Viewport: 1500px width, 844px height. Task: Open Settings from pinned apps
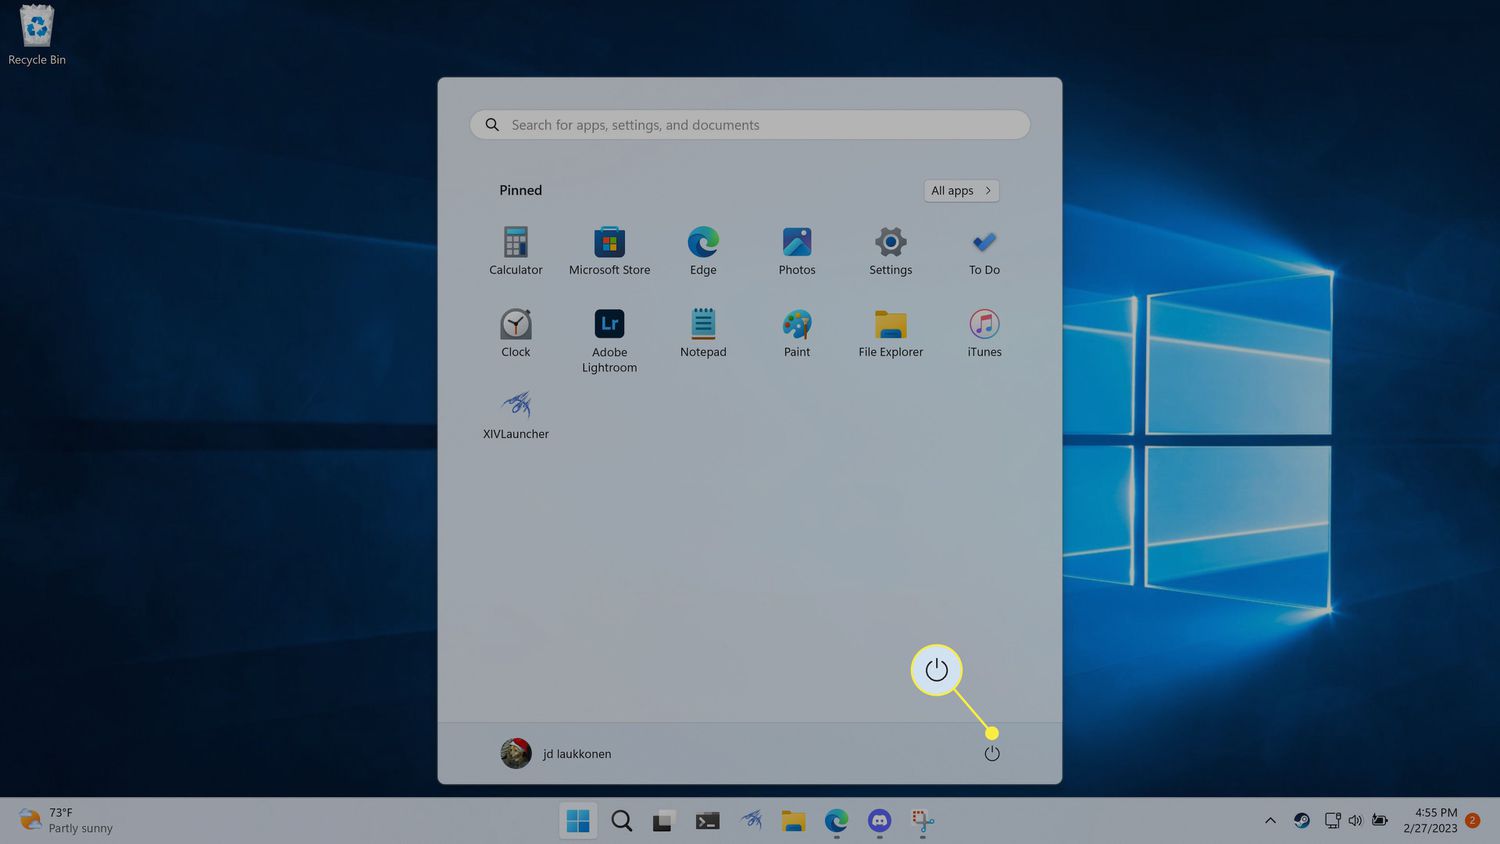890,250
